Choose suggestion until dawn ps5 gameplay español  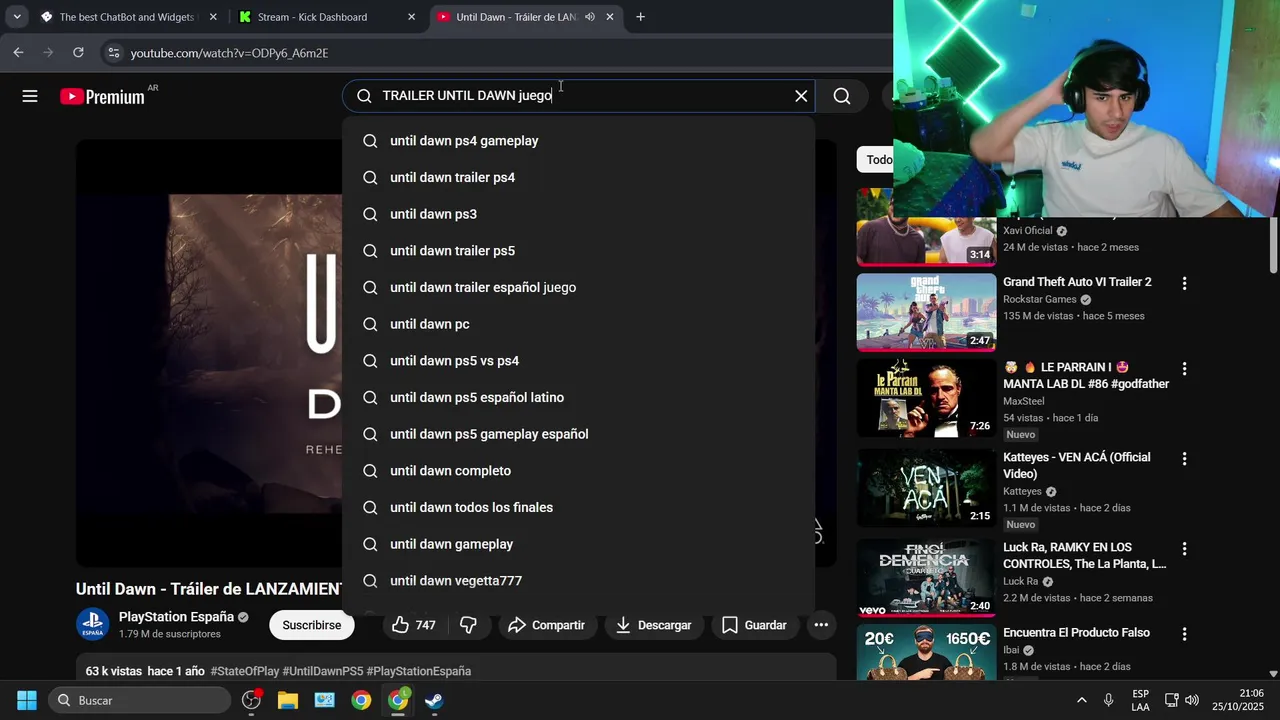[579, 434]
